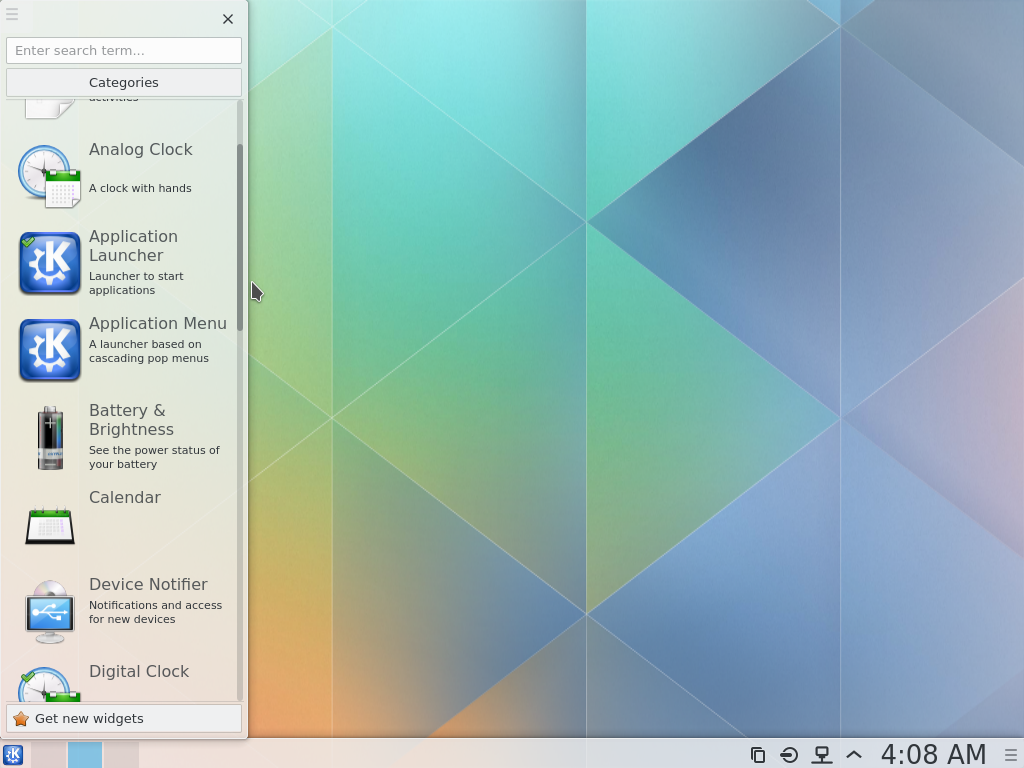
Task: Click the Device Notifier widget icon
Action: (x=49, y=611)
